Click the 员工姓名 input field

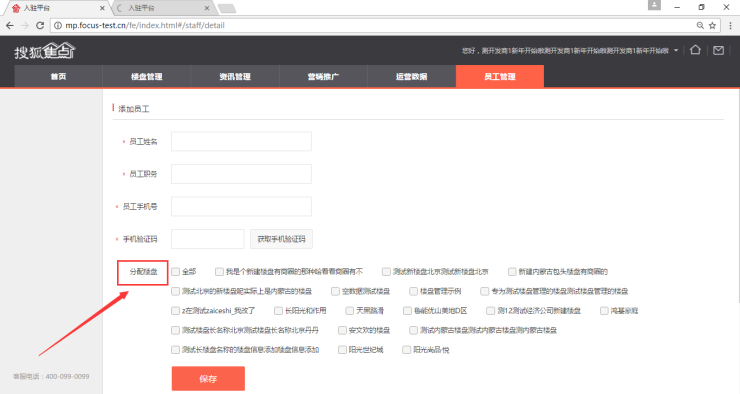click(241, 142)
